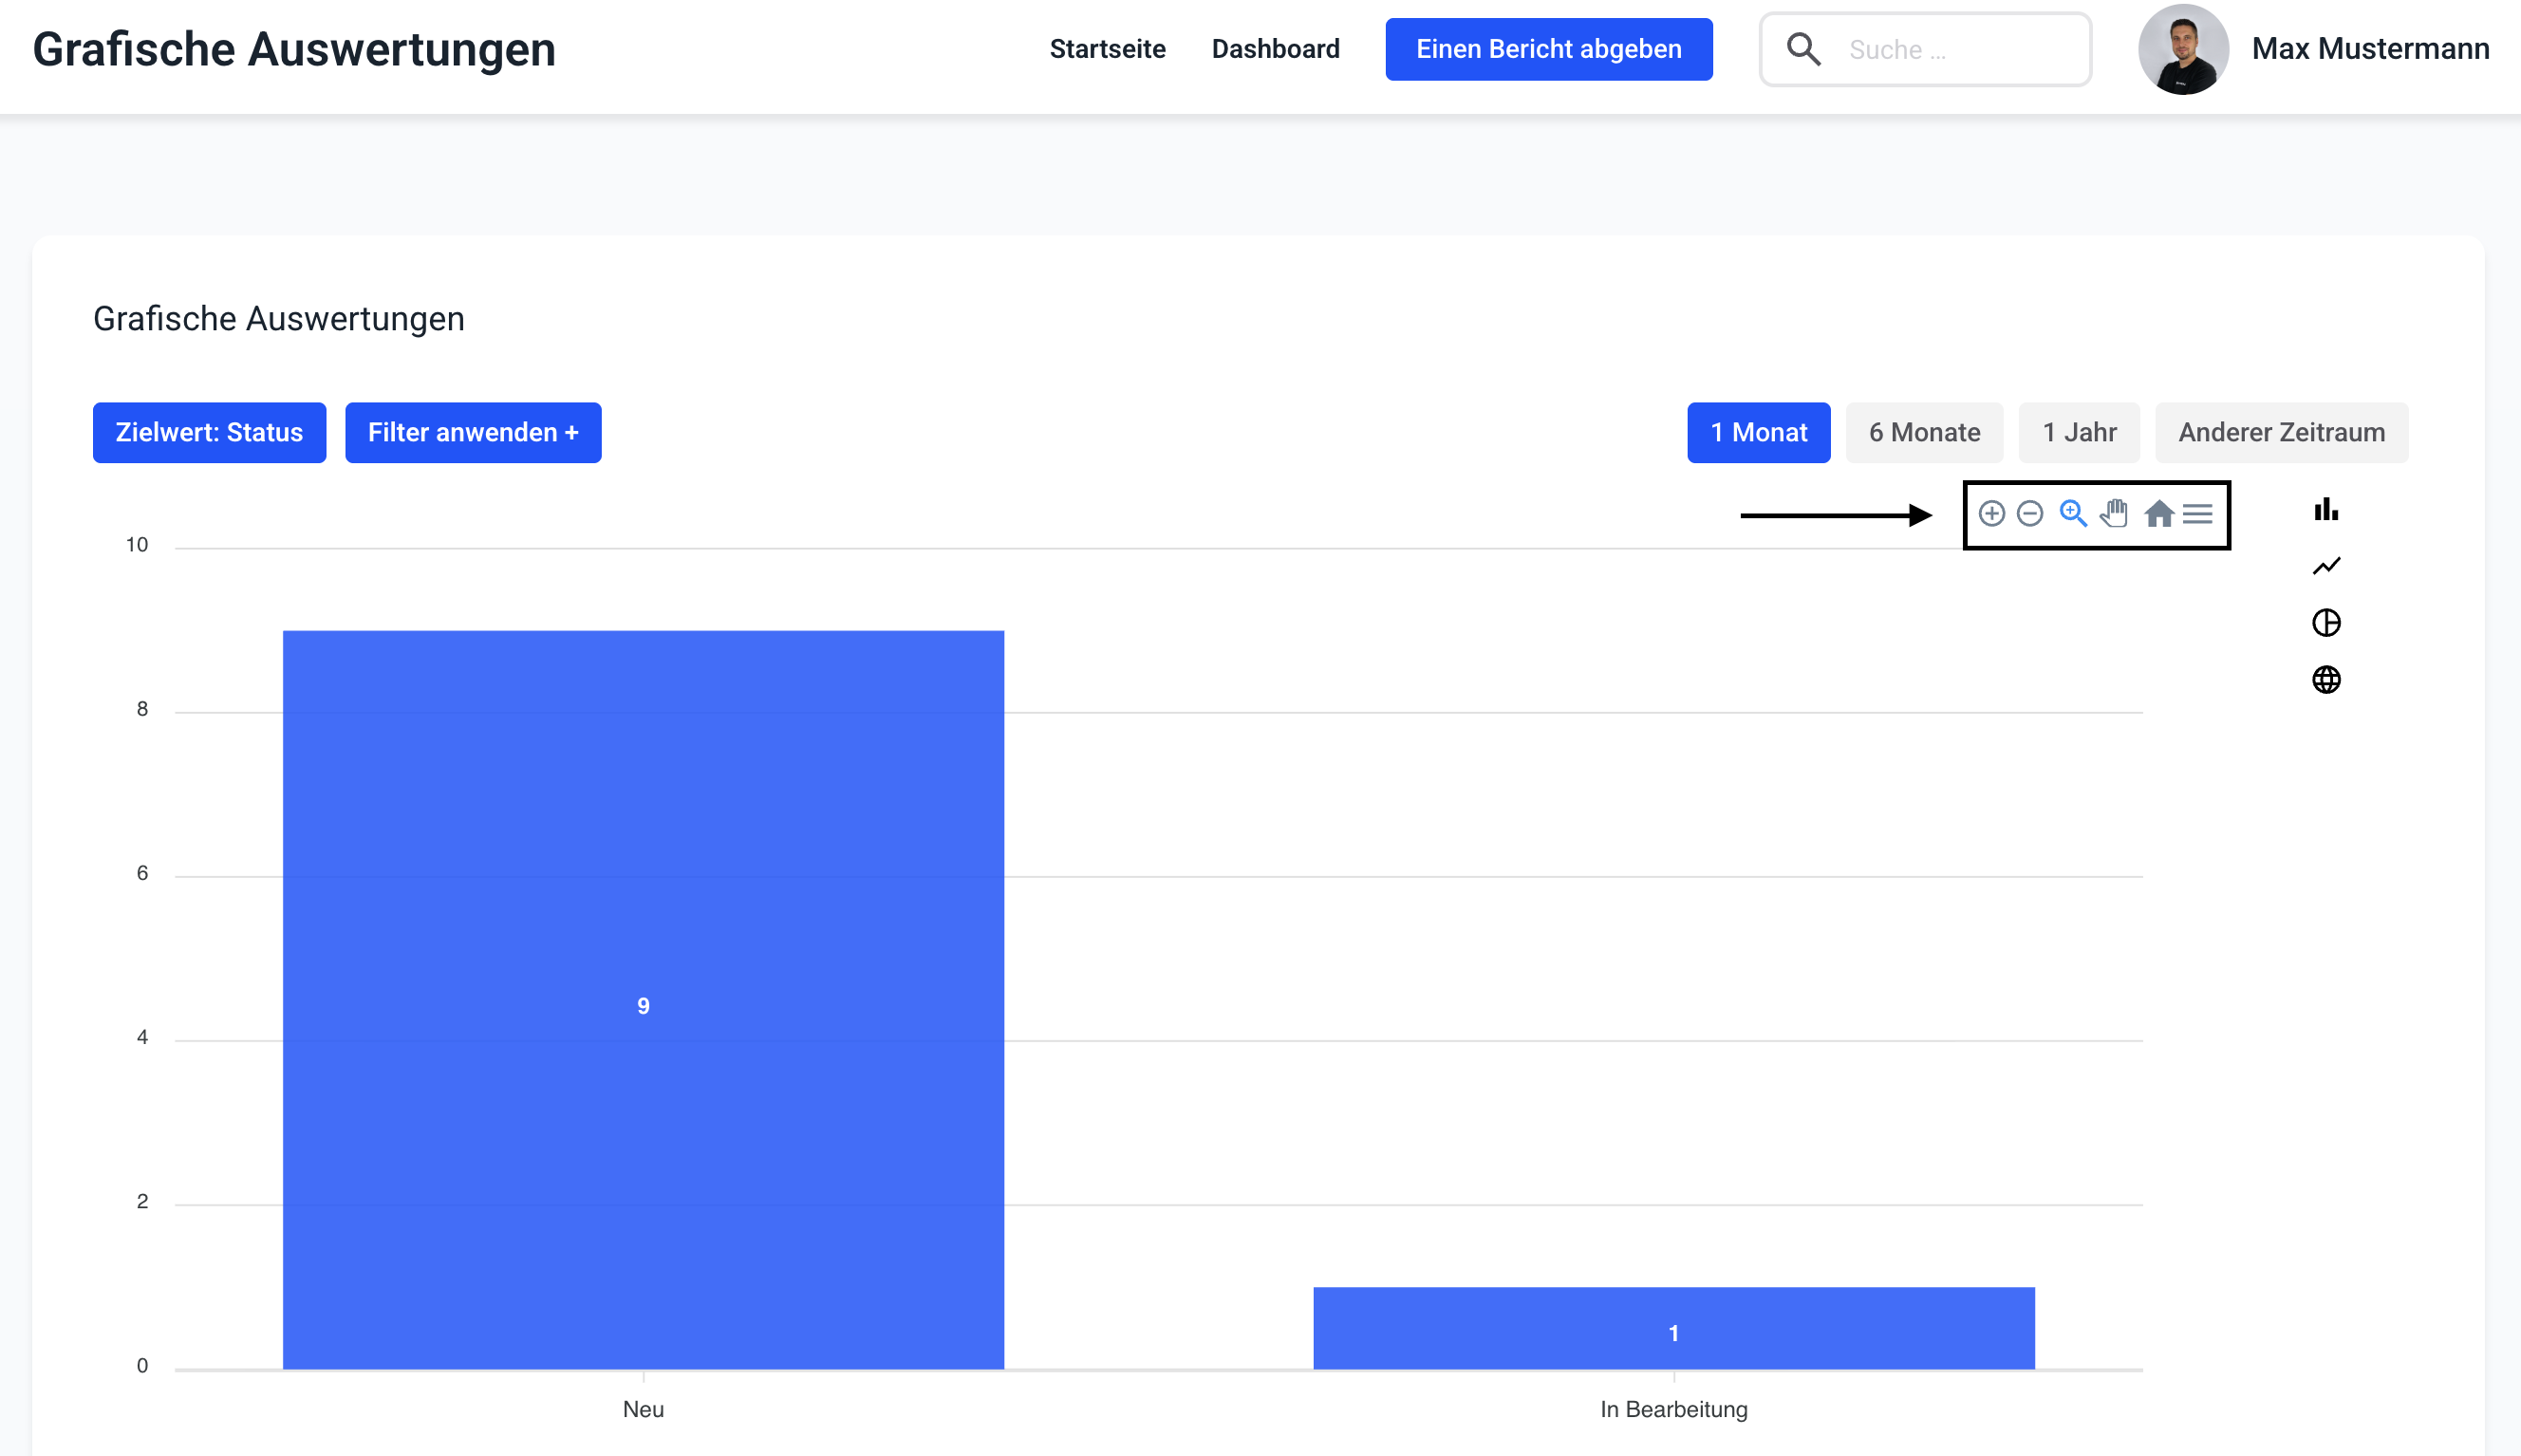This screenshot has height=1456, width=2521.
Task: Open the Zielwert: Status selector
Action: pos(209,433)
